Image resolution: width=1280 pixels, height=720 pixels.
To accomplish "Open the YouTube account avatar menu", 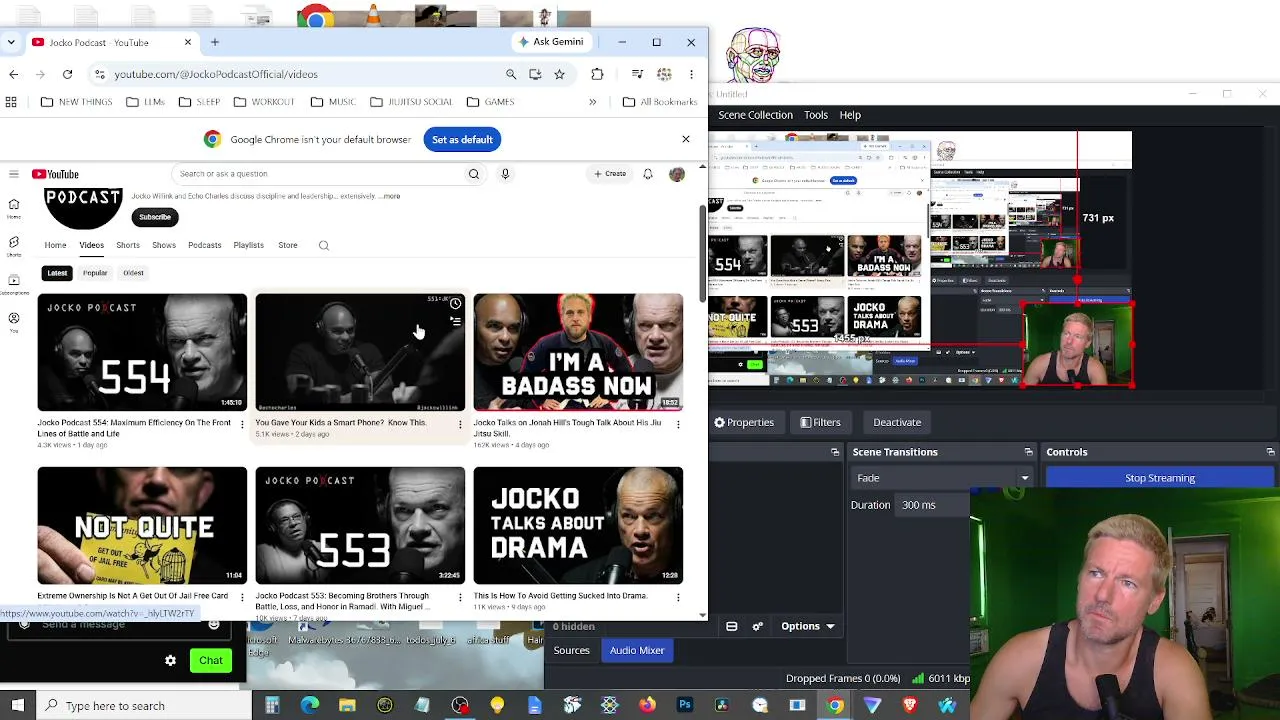I will coord(677,174).
